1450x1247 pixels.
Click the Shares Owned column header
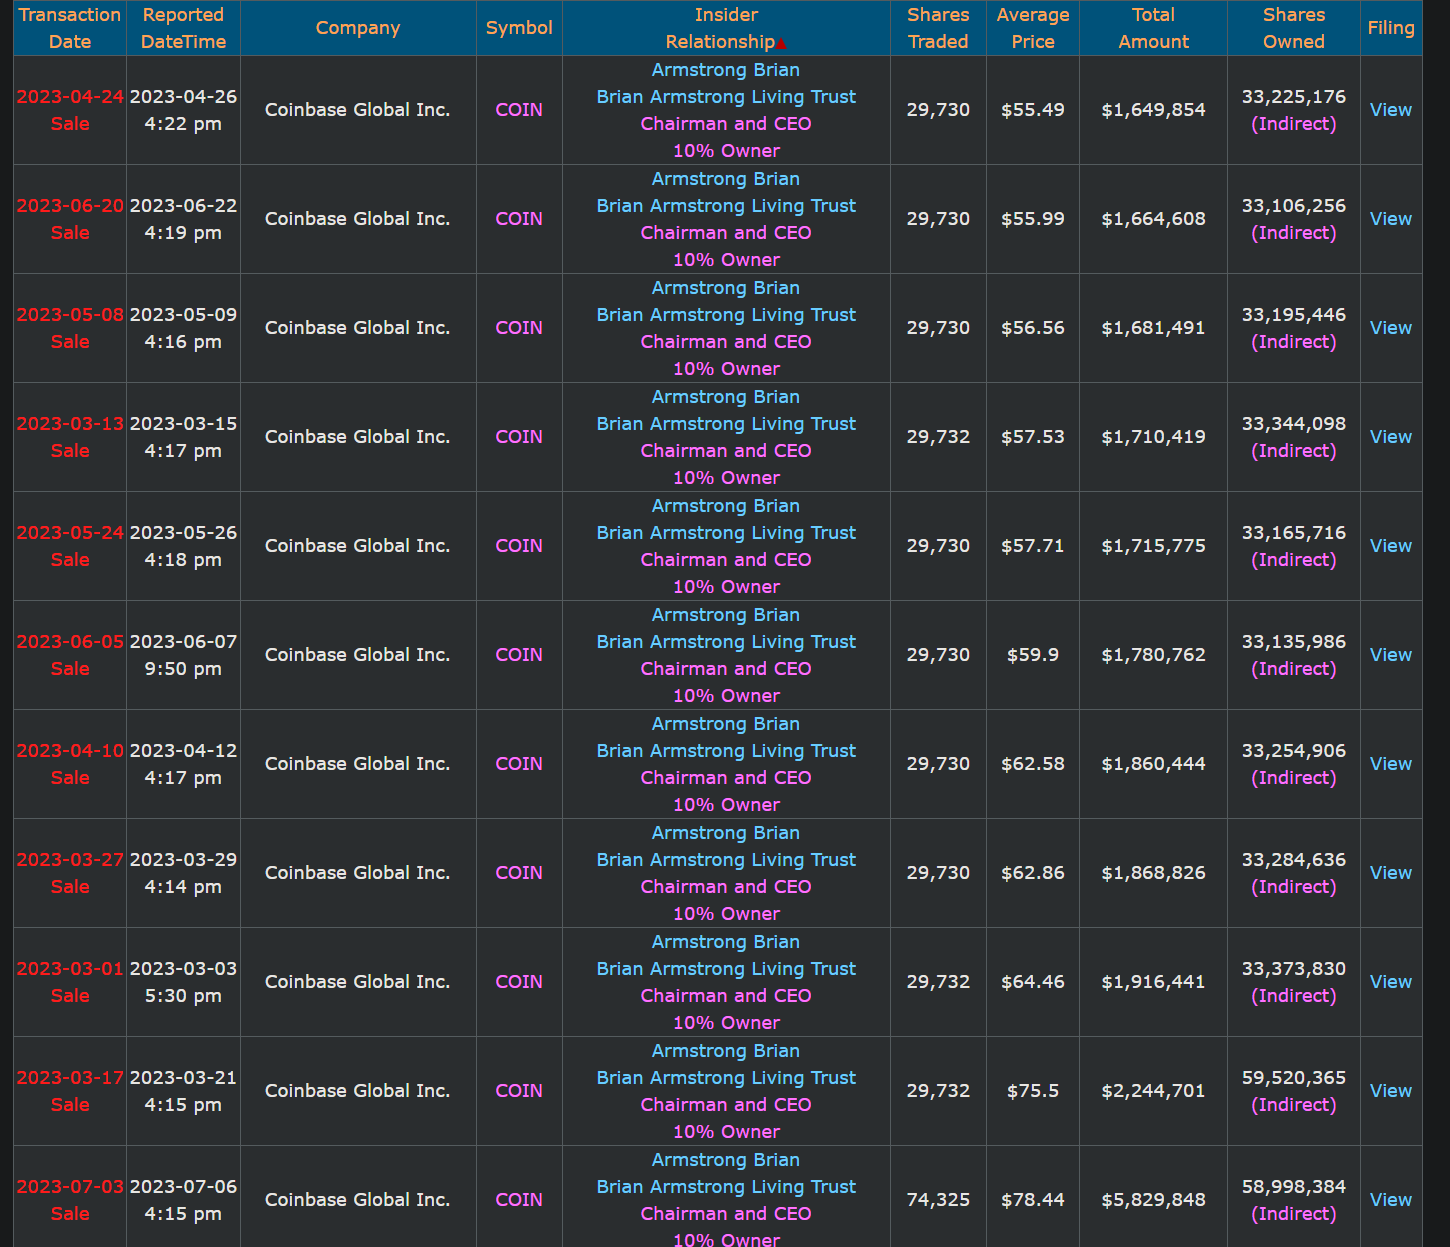(x=1293, y=28)
